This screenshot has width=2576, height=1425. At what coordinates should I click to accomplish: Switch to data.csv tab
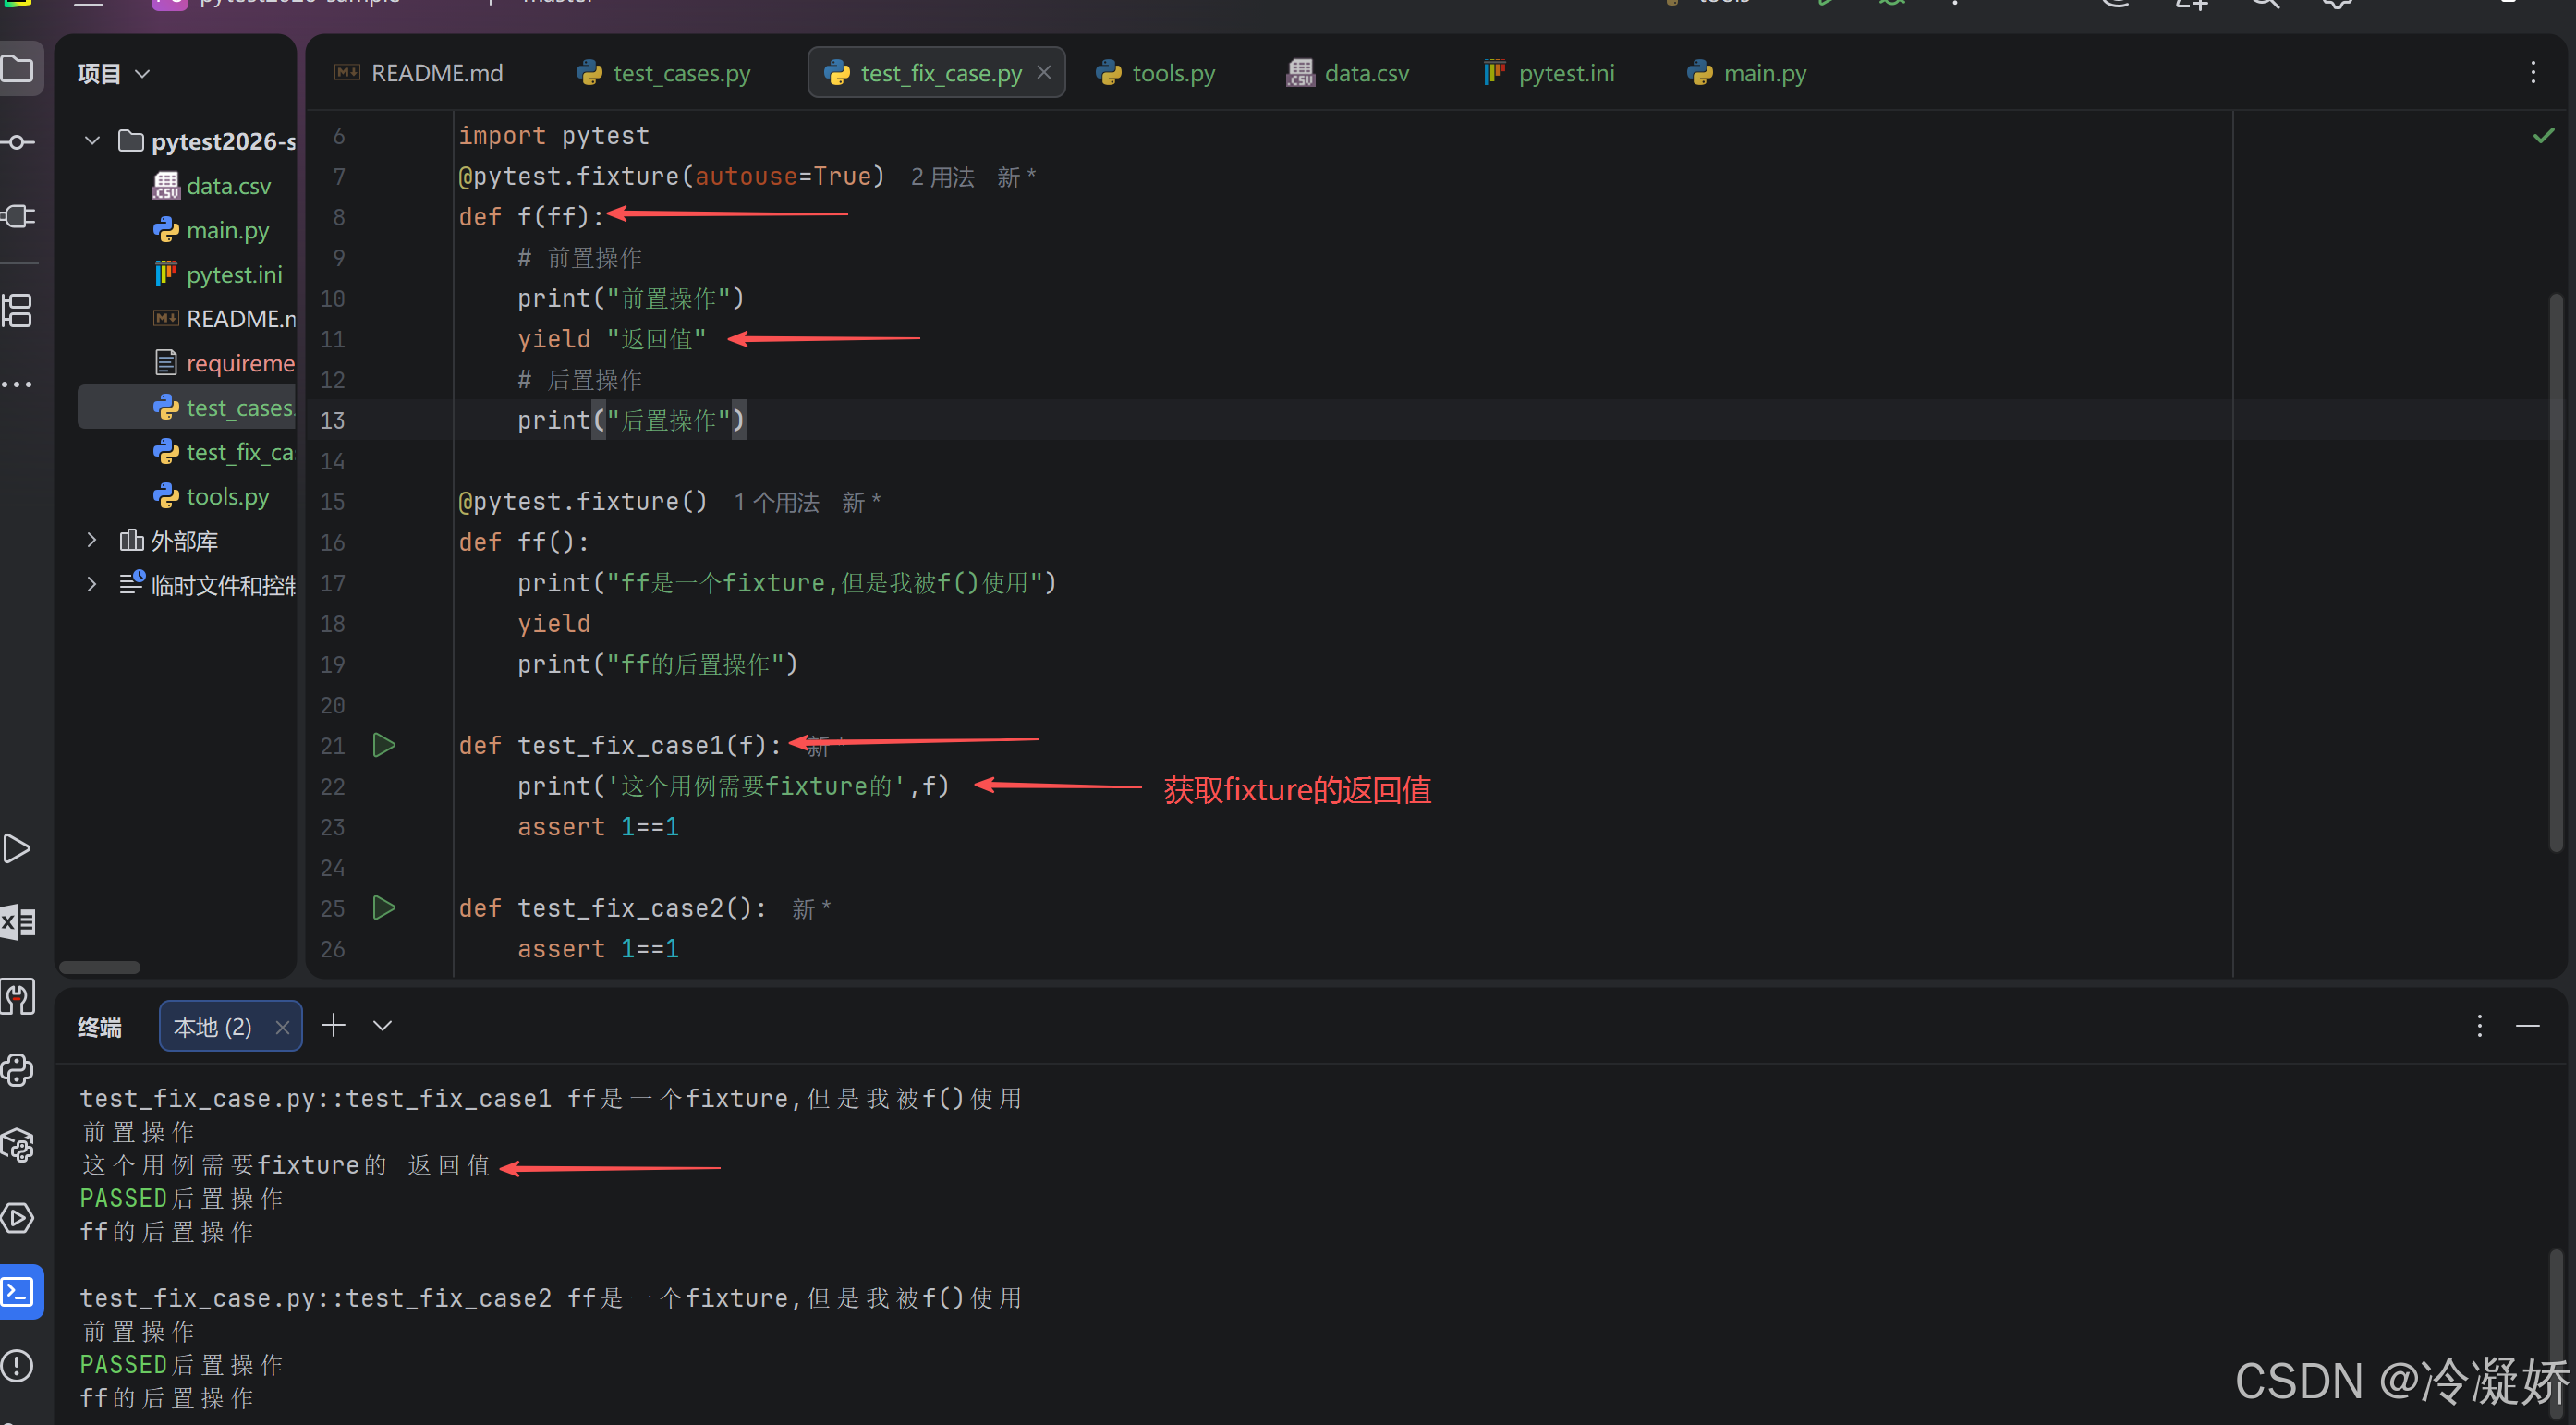click(1348, 73)
